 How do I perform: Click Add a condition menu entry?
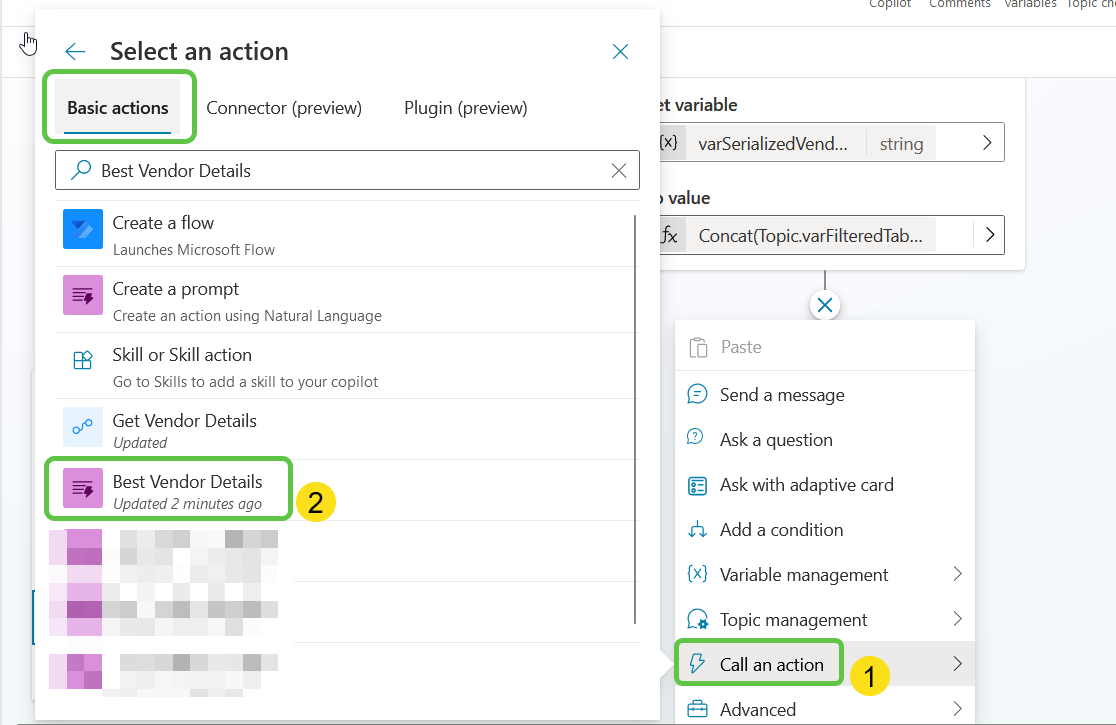pos(781,530)
